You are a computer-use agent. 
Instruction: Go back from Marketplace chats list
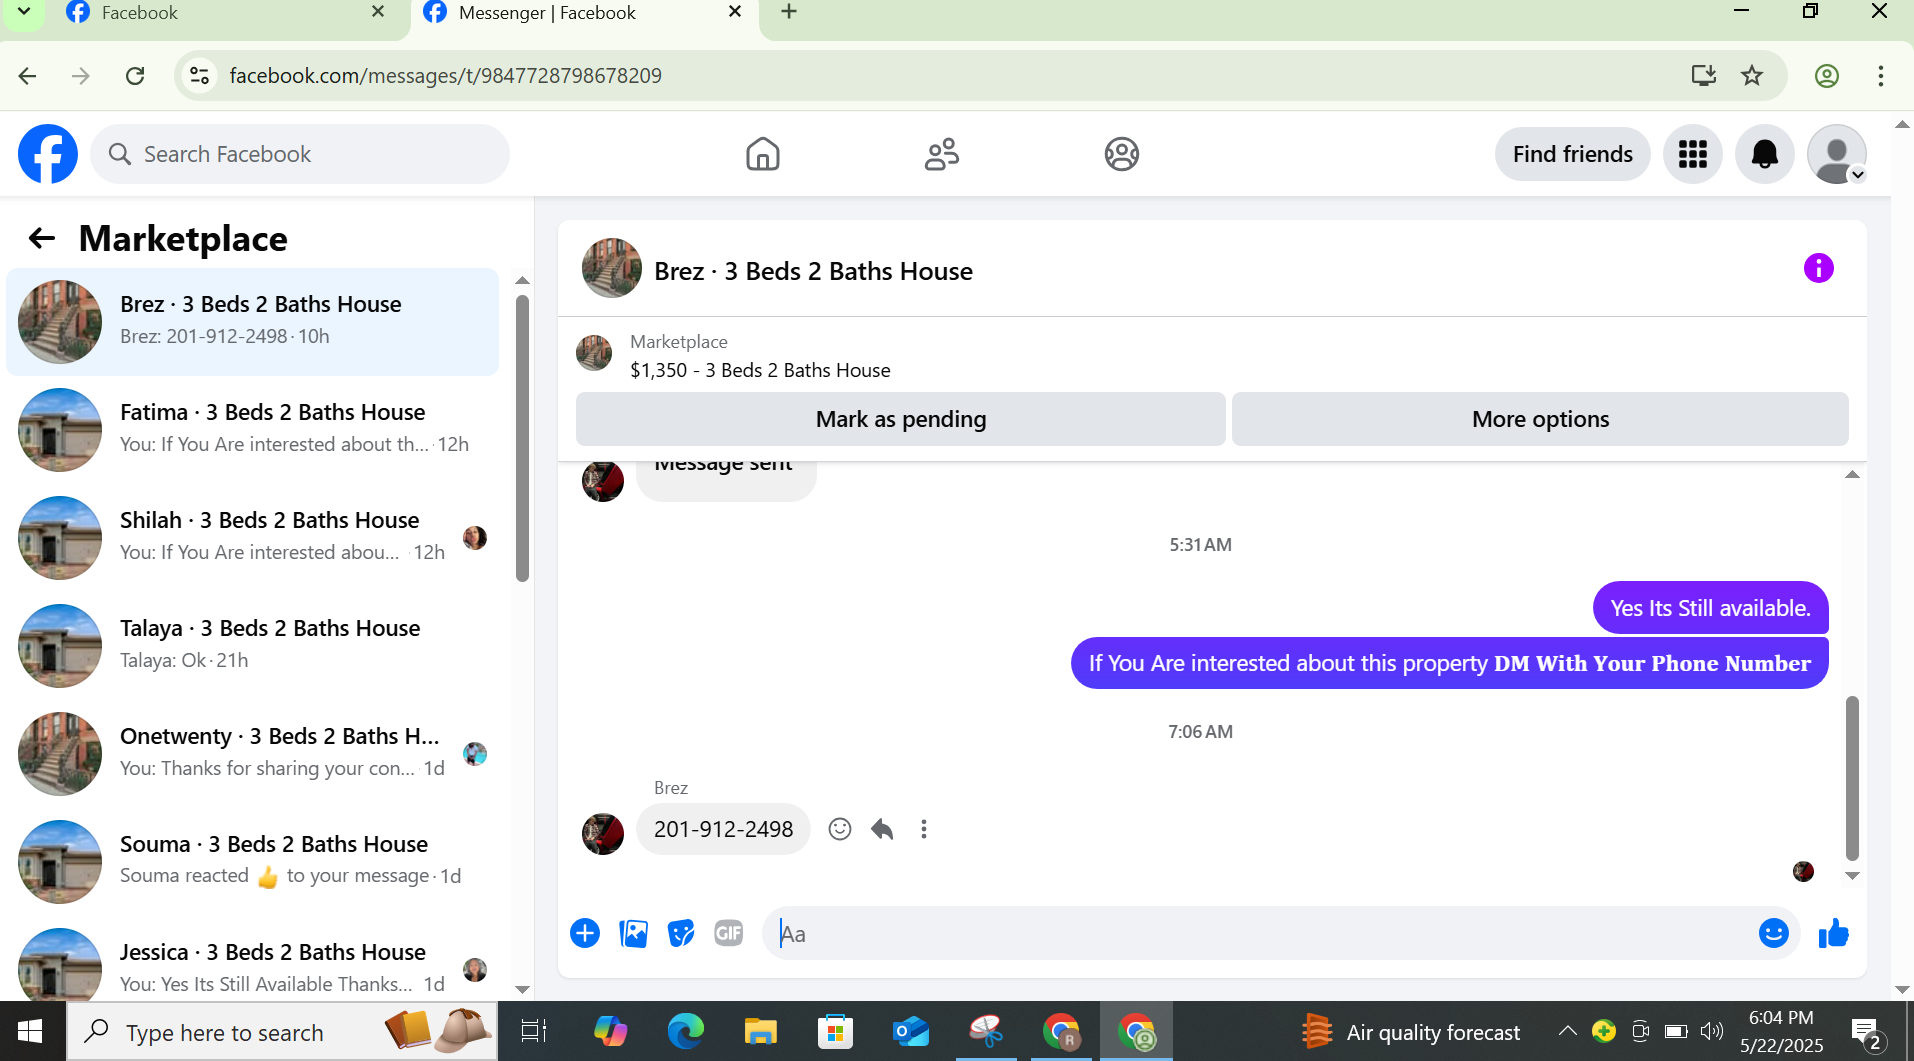pyautogui.click(x=41, y=238)
